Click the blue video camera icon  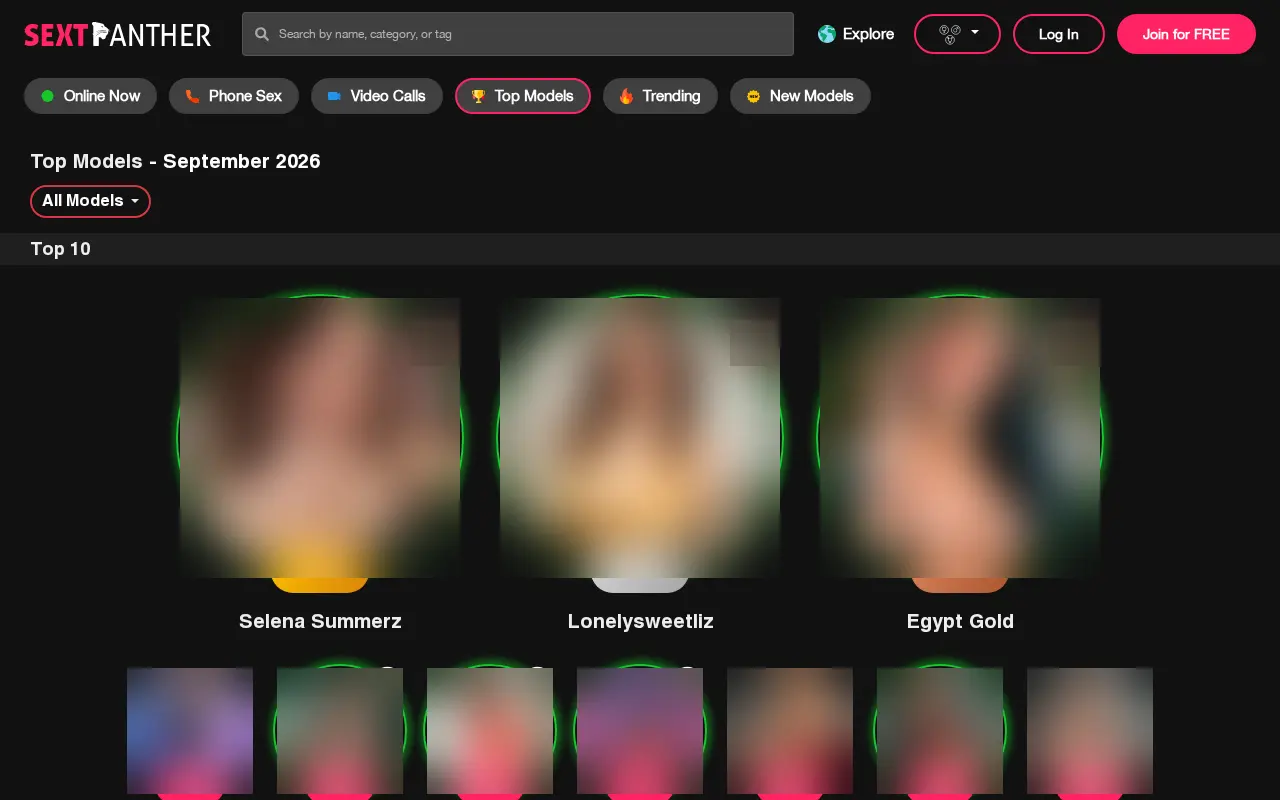pyautogui.click(x=334, y=96)
